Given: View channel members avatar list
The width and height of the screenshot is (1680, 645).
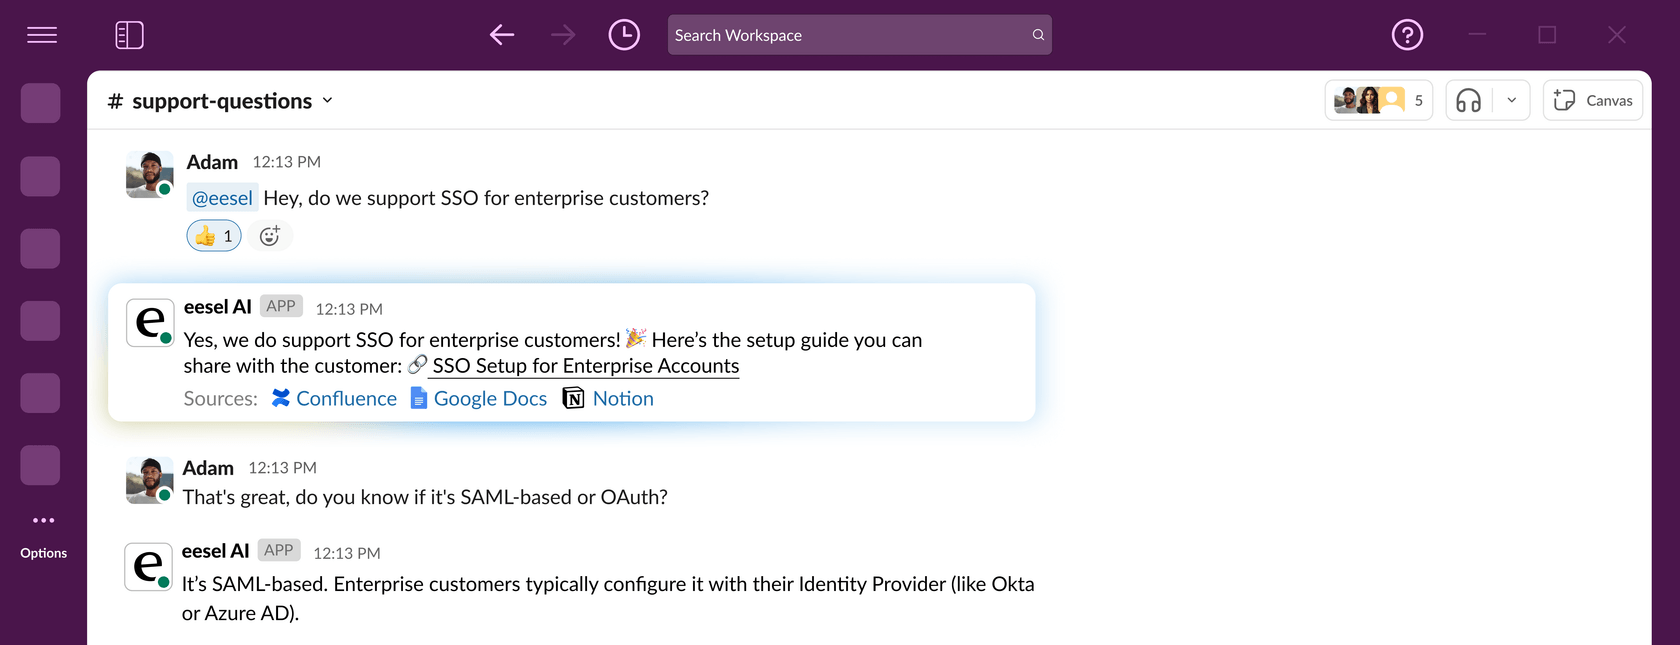Looking at the screenshot, I should click(1377, 101).
